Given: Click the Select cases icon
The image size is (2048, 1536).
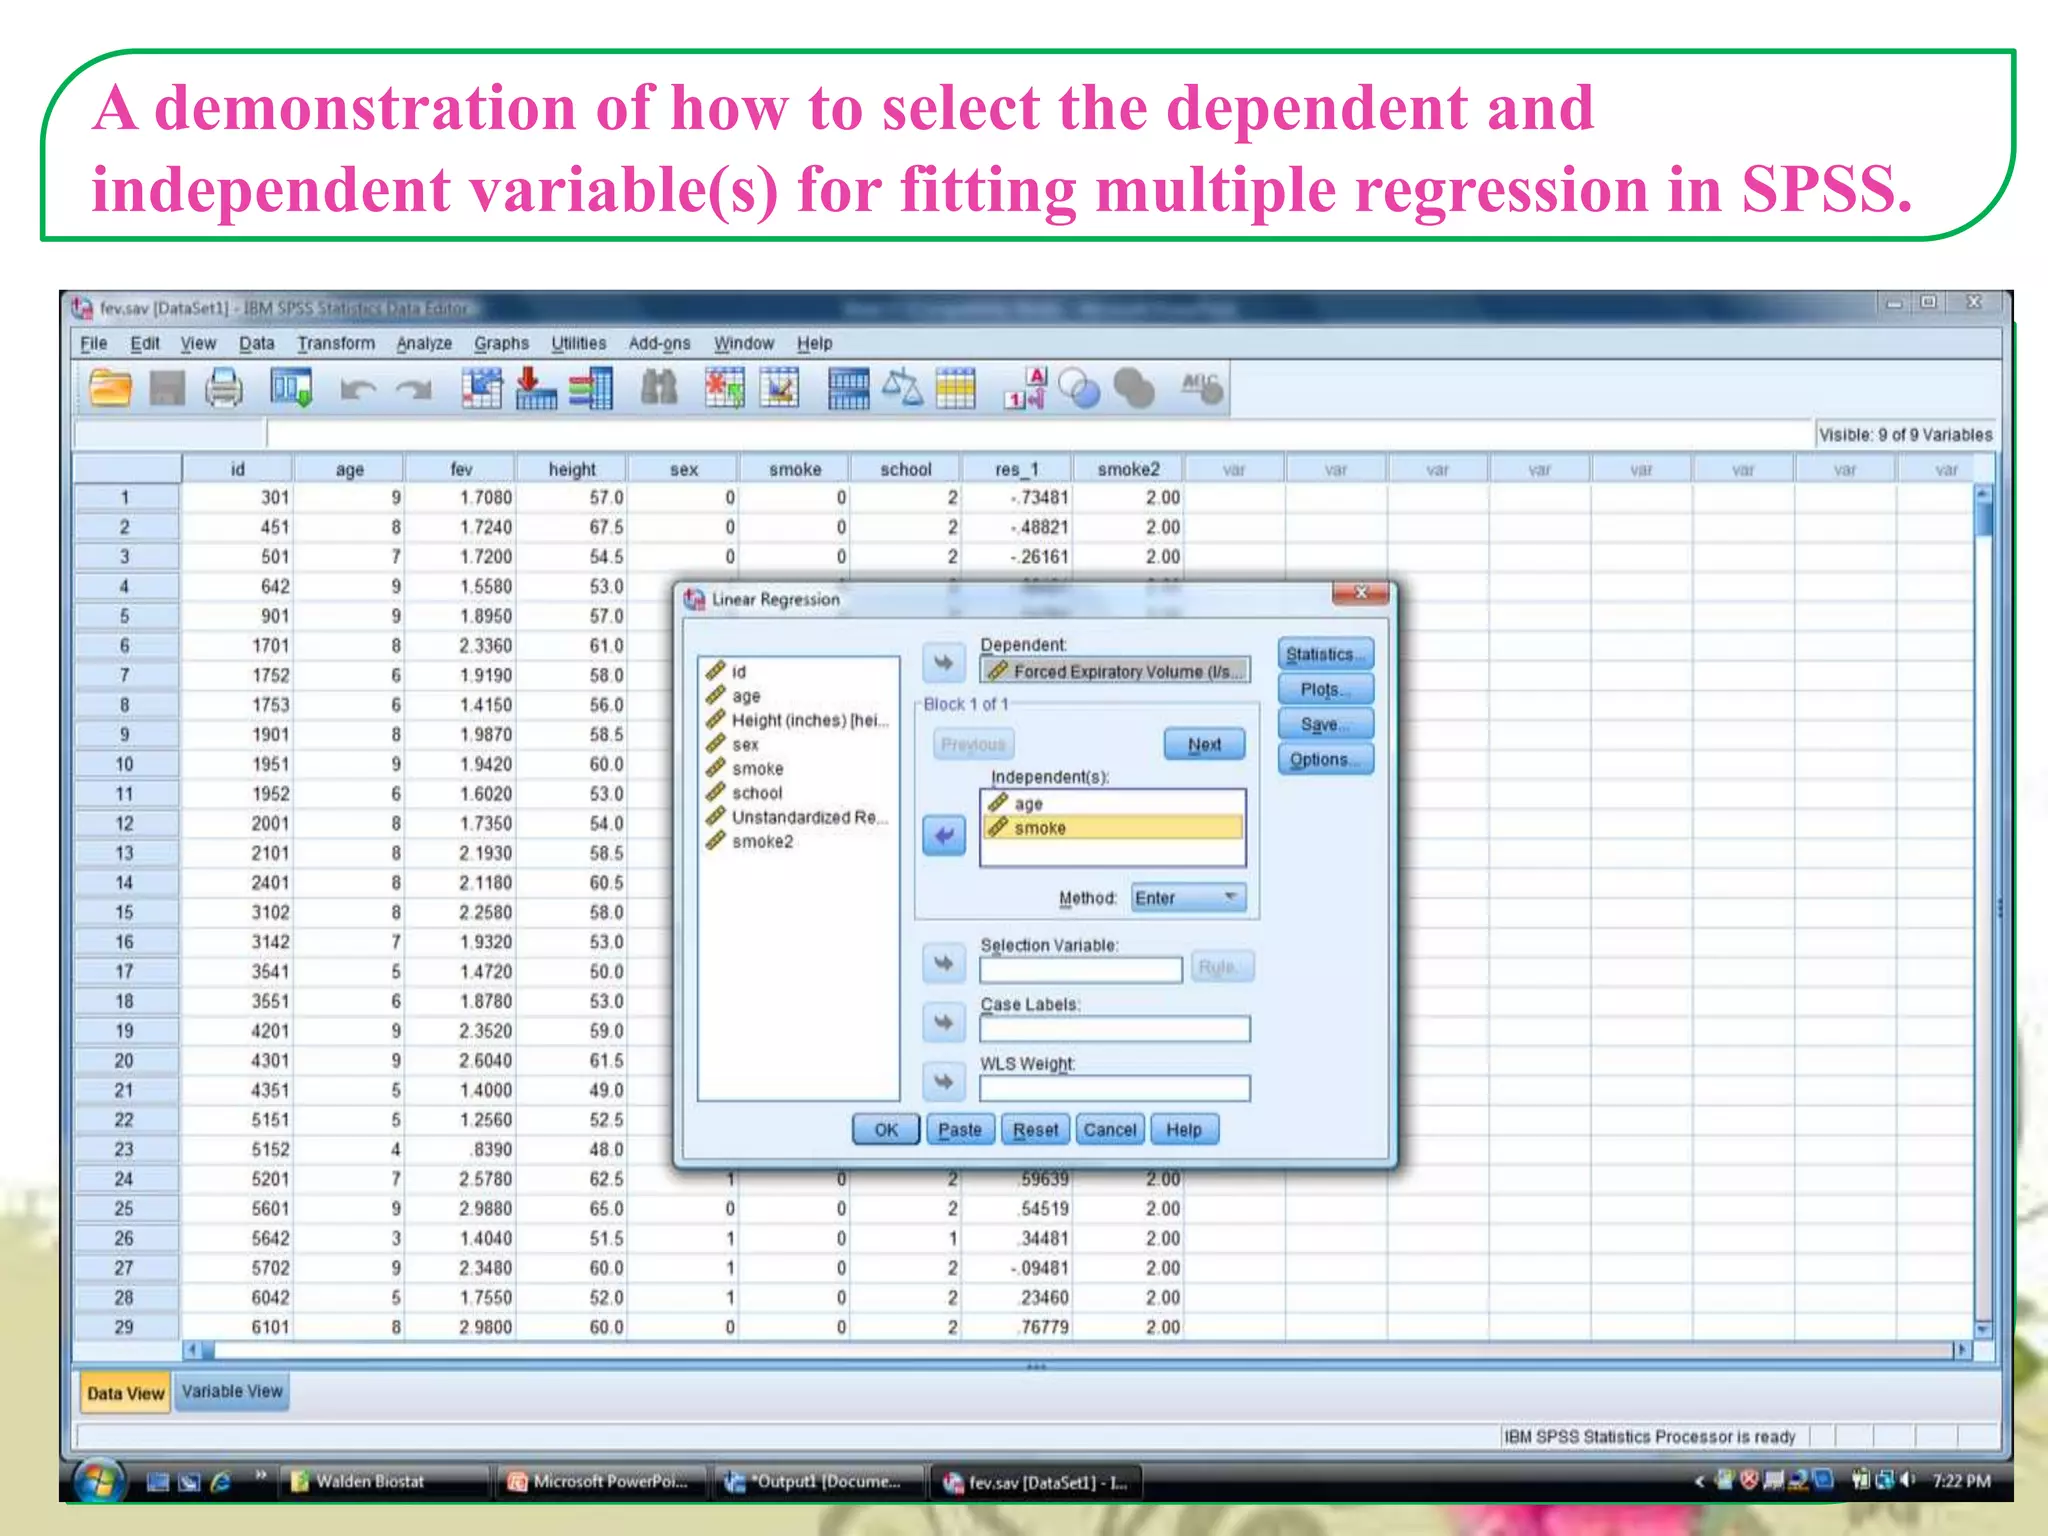Looking at the screenshot, I should click(x=956, y=389).
